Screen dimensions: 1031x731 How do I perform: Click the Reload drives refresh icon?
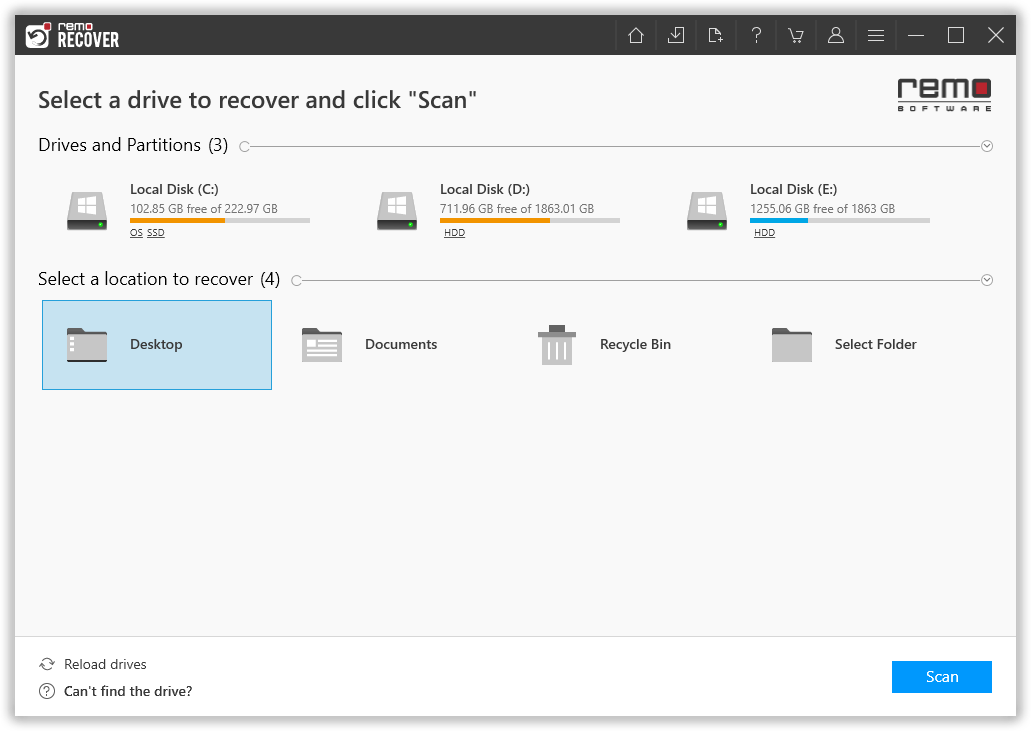47,664
